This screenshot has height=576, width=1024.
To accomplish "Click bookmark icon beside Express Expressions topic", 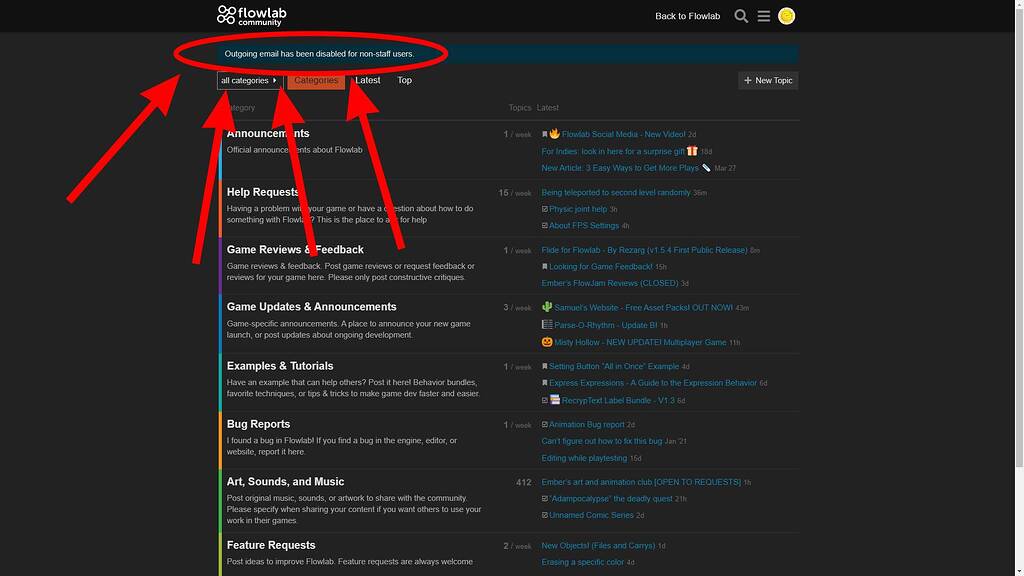I will (545, 383).
